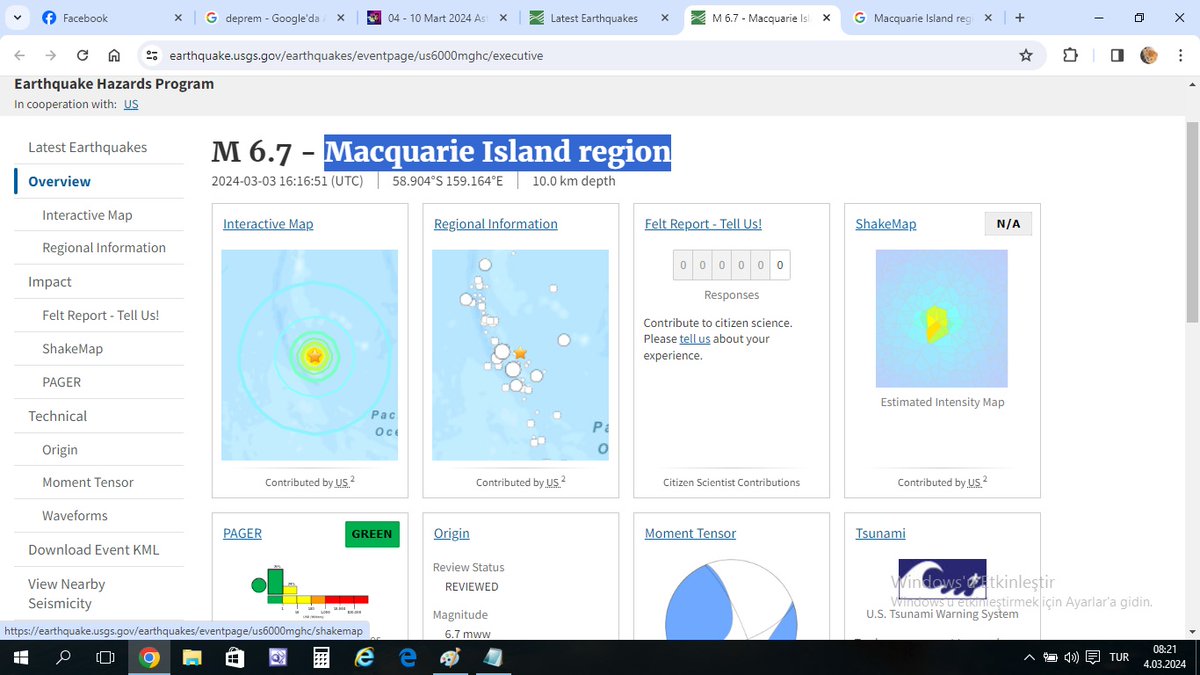Switch to the Macquarie Island Google tab
The width and height of the screenshot is (1200, 675).
pyautogui.click(x=922, y=18)
